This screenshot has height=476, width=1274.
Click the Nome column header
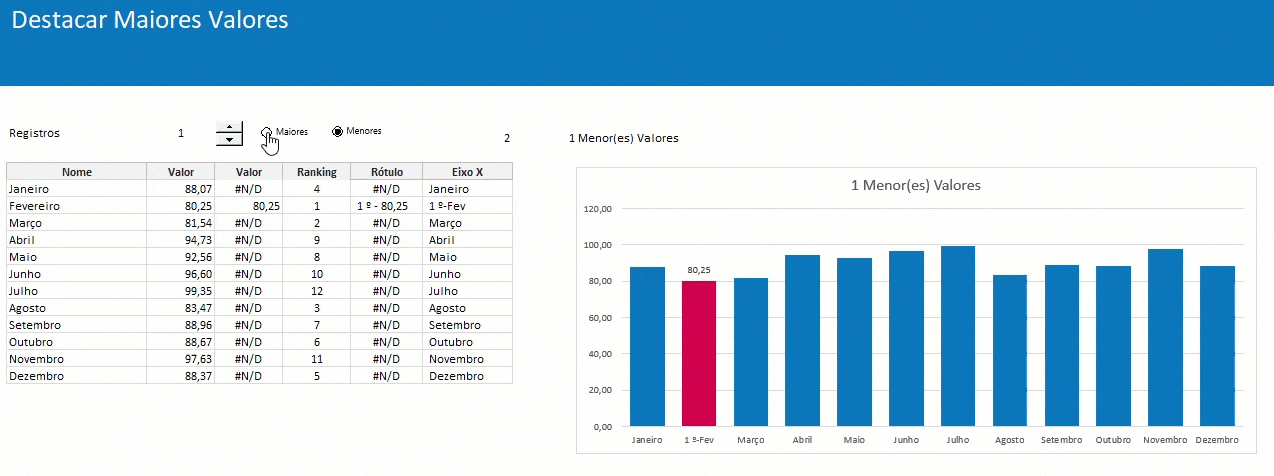(x=77, y=172)
